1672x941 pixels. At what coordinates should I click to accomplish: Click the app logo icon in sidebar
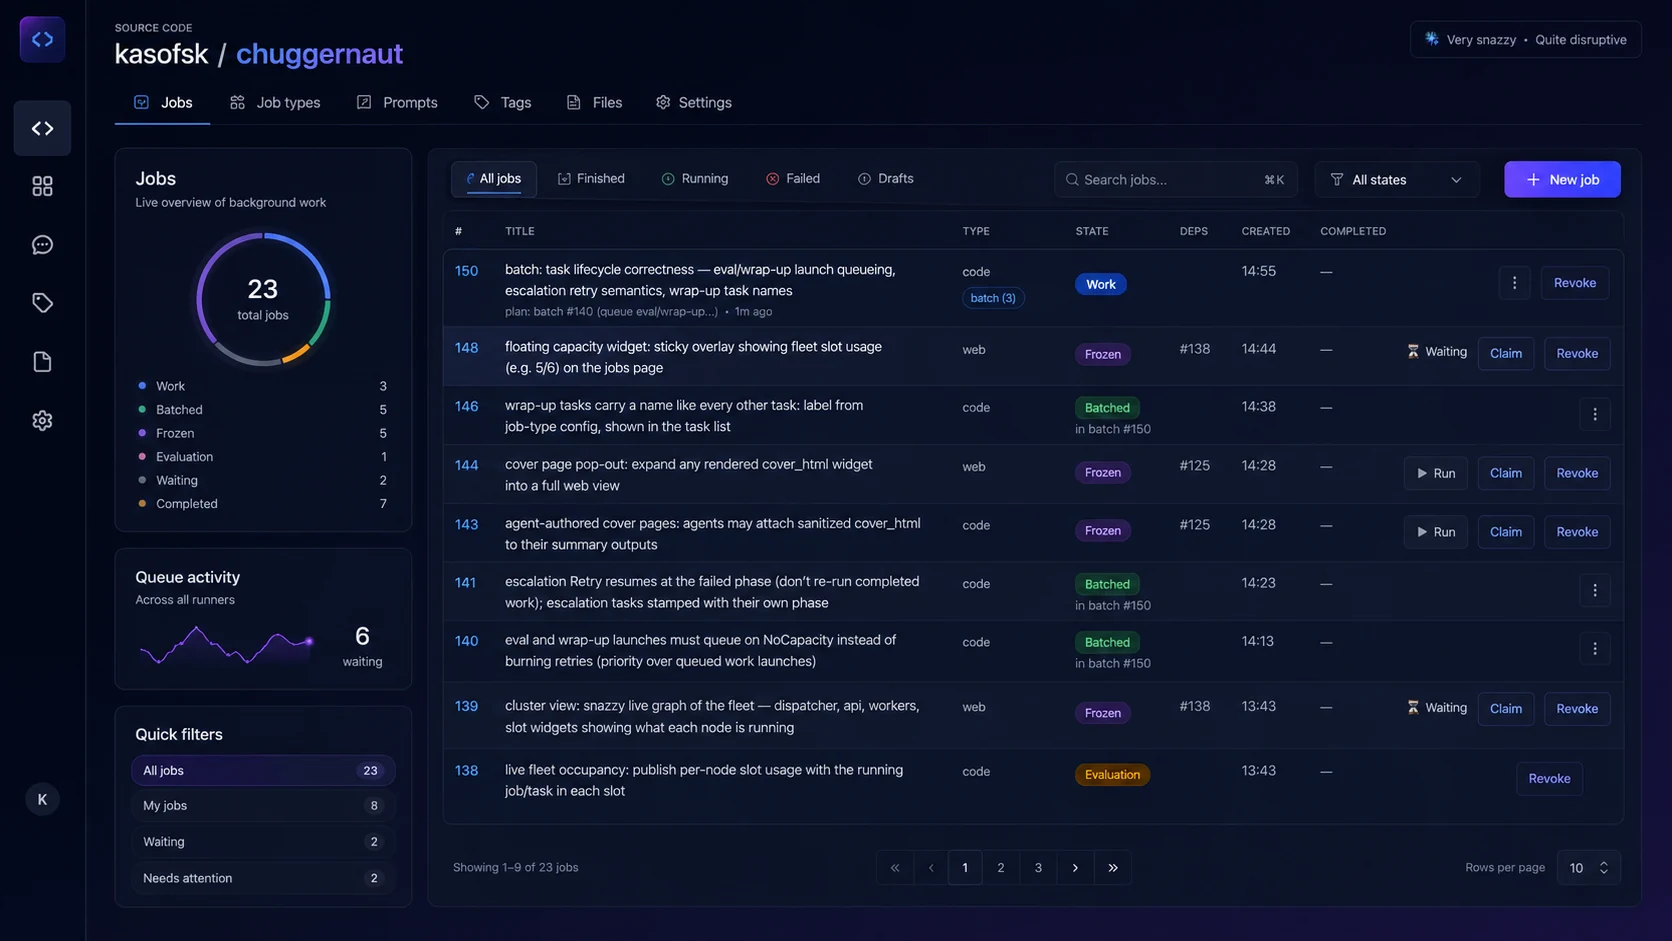coord(42,40)
